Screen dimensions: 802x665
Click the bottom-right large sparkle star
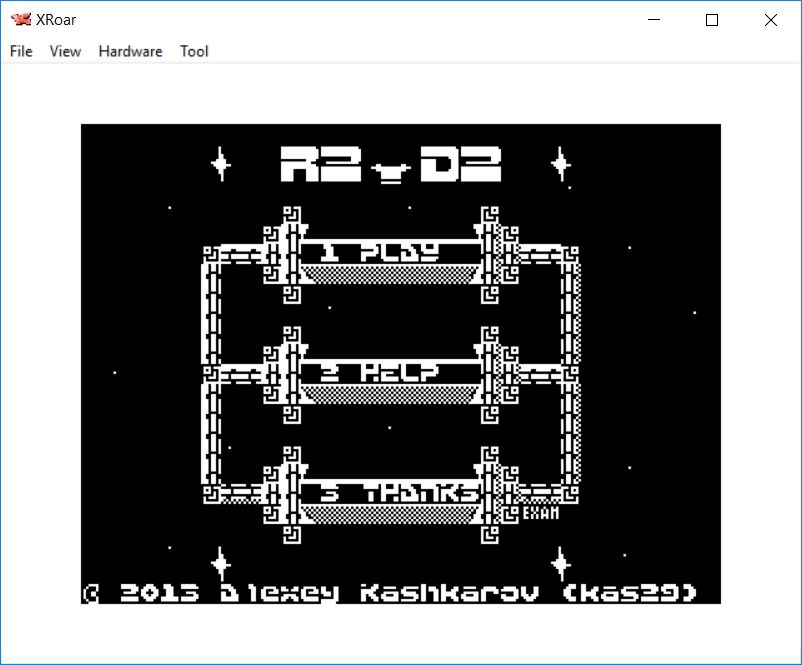(x=561, y=563)
